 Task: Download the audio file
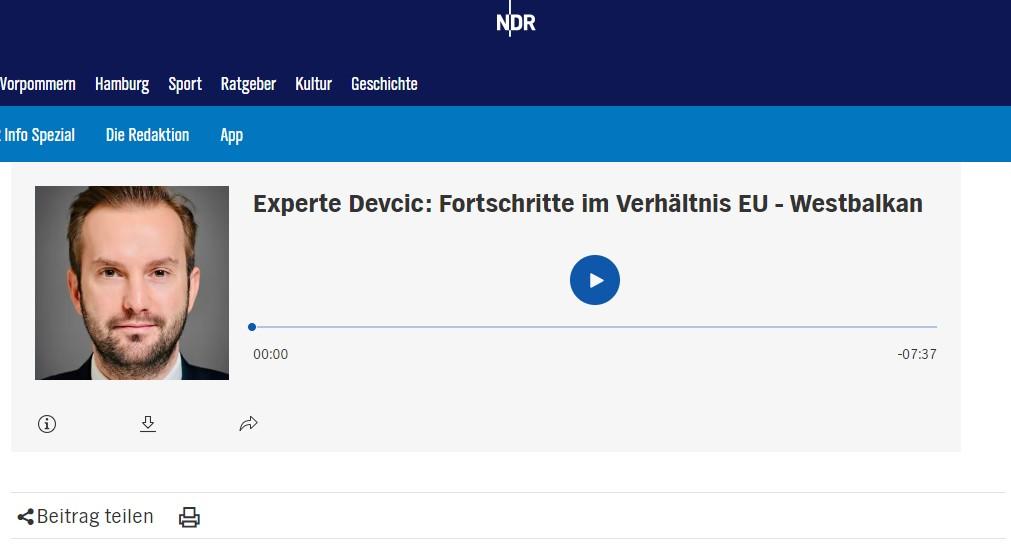point(148,424)
